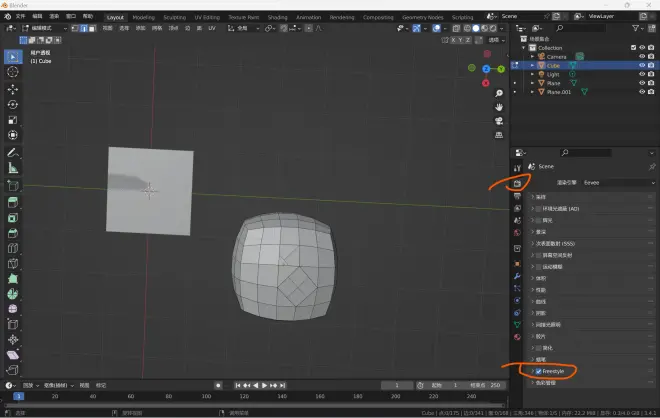The height and width of the screenshot is (418, 660).
Task: Select the Extrude Region tool
Action: pos(13,202)
